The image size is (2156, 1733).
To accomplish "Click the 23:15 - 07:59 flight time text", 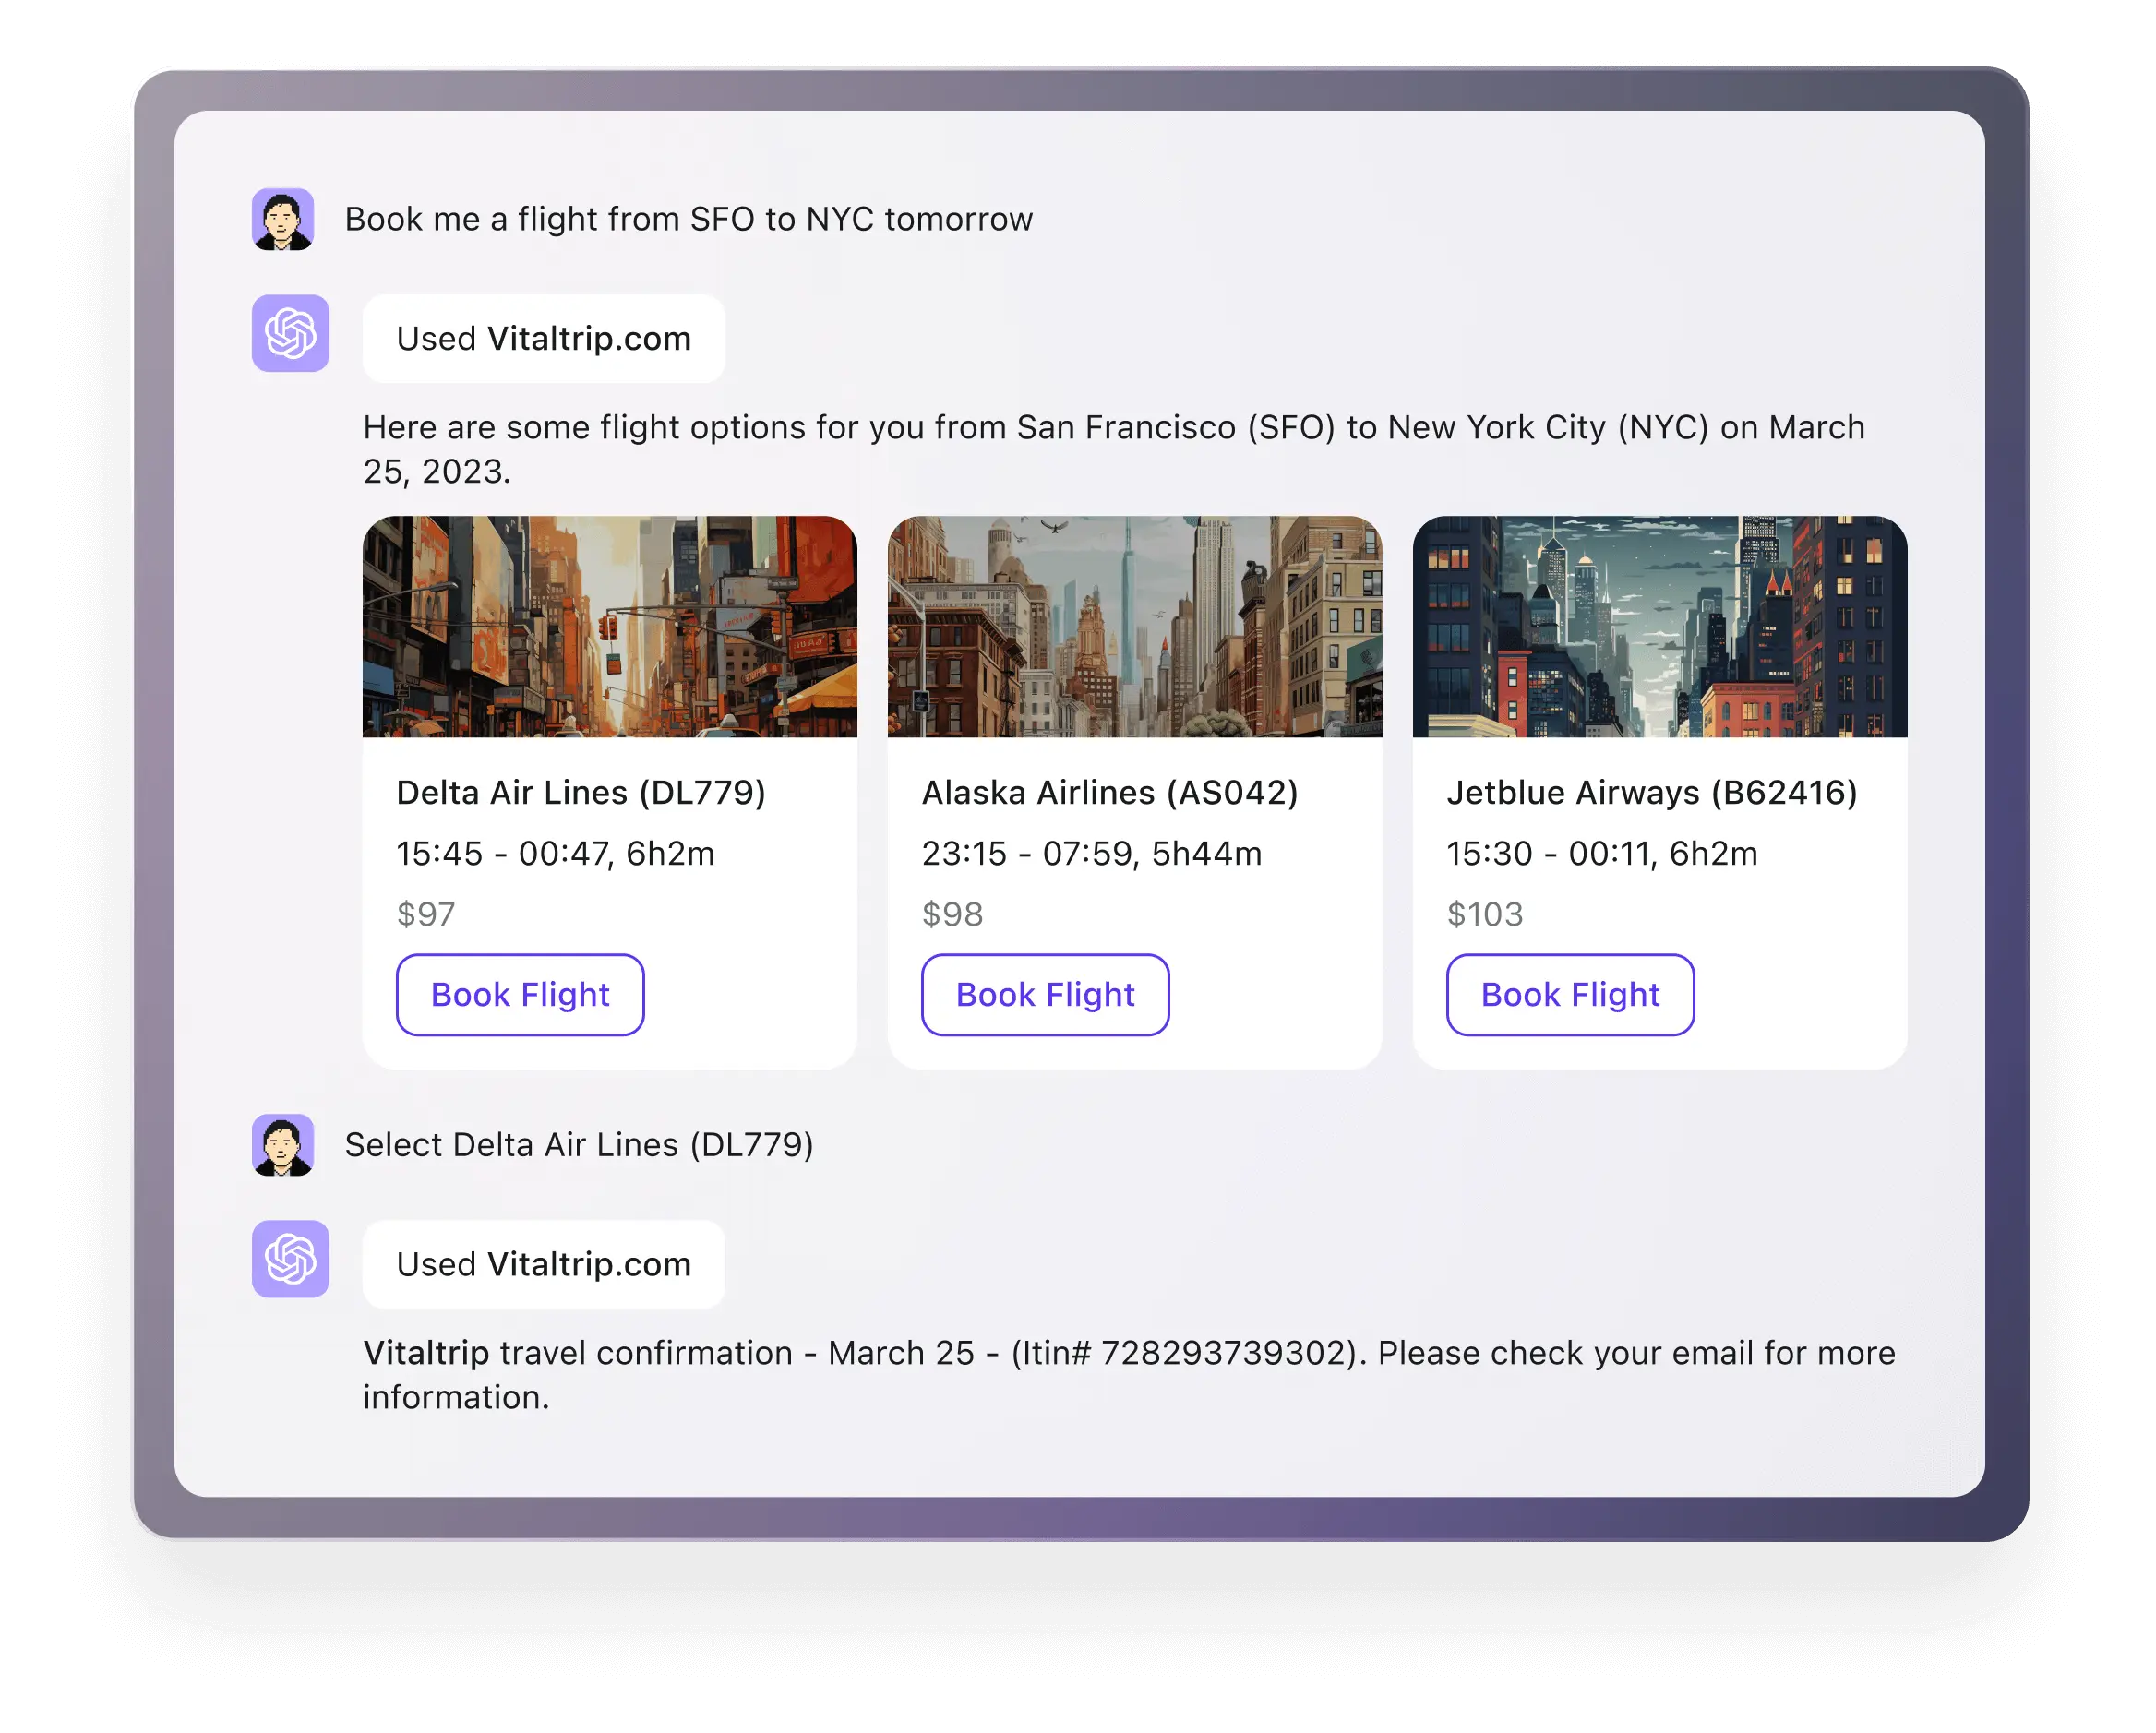I will 1091,853.
